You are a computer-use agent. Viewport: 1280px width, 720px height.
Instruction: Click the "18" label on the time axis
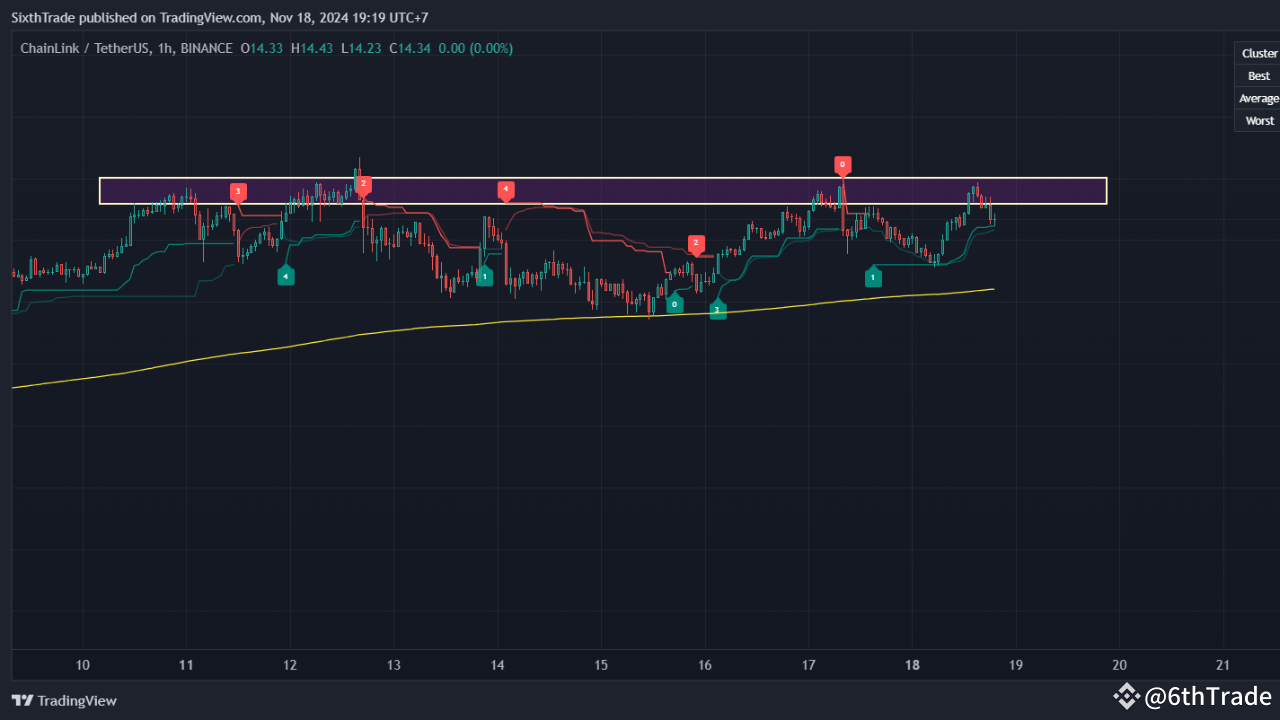(x=911, y=664)
